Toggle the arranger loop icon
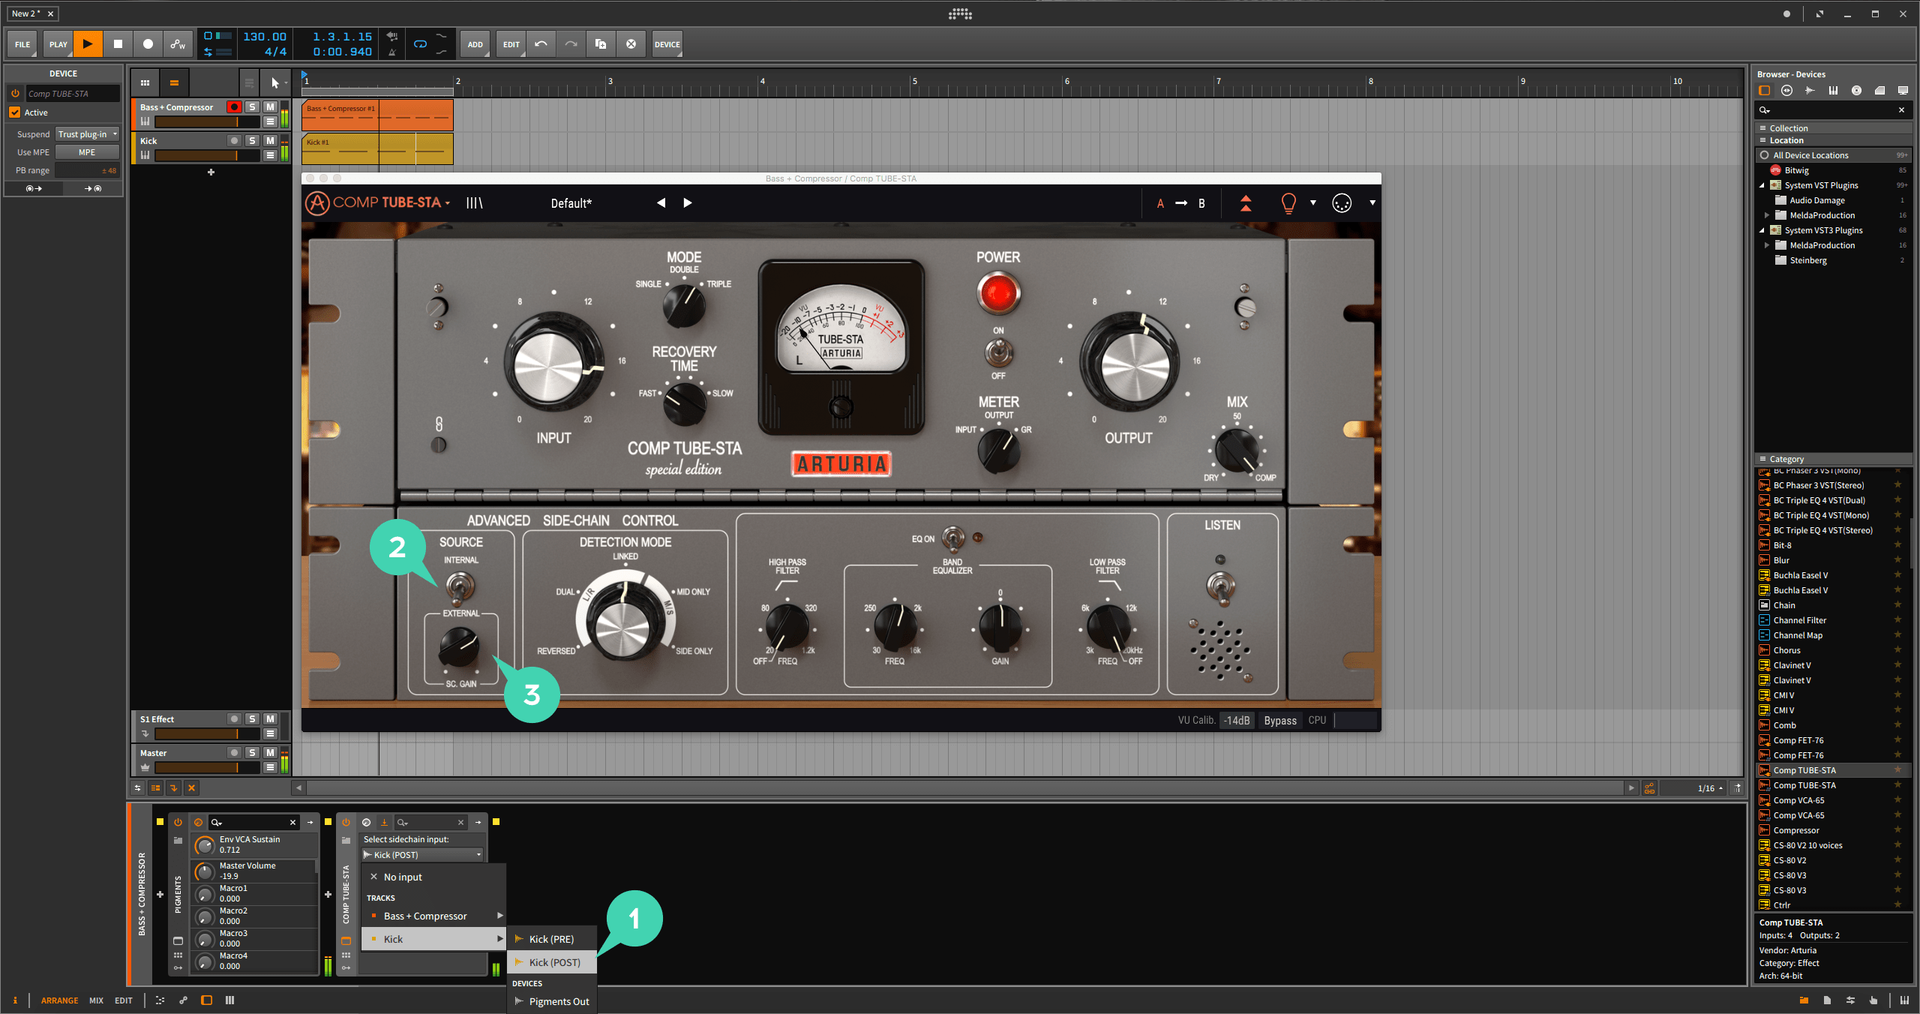 (420, 44)
